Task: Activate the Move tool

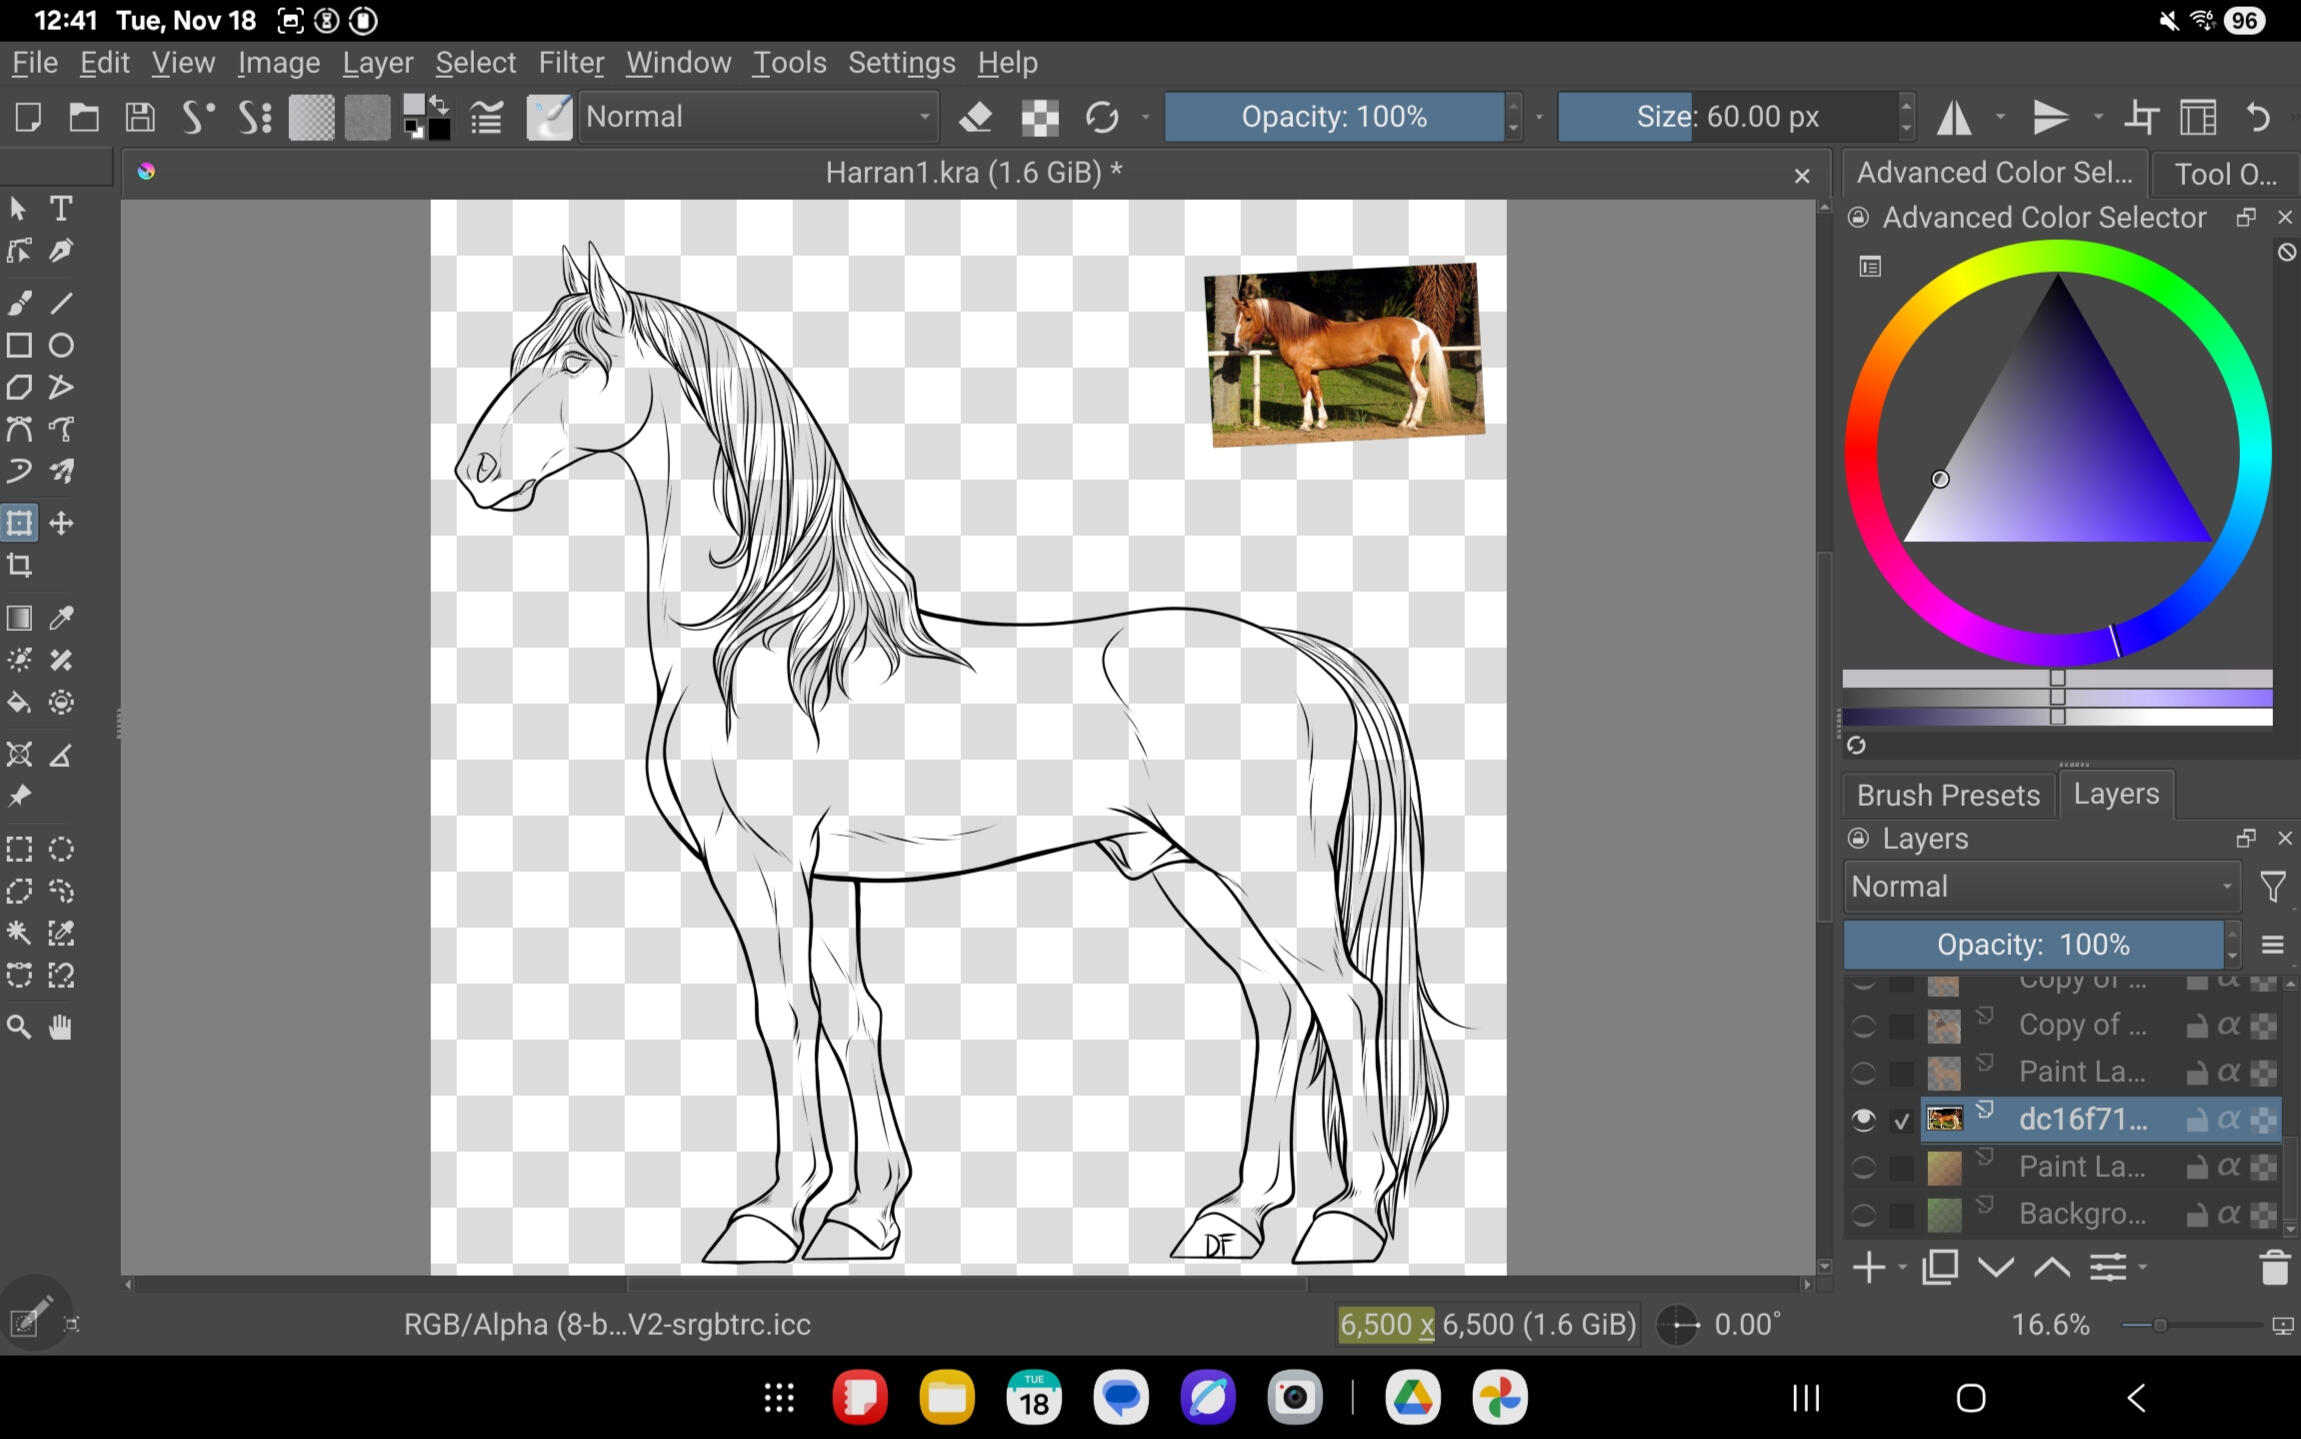Action: (x=61, y=523)
